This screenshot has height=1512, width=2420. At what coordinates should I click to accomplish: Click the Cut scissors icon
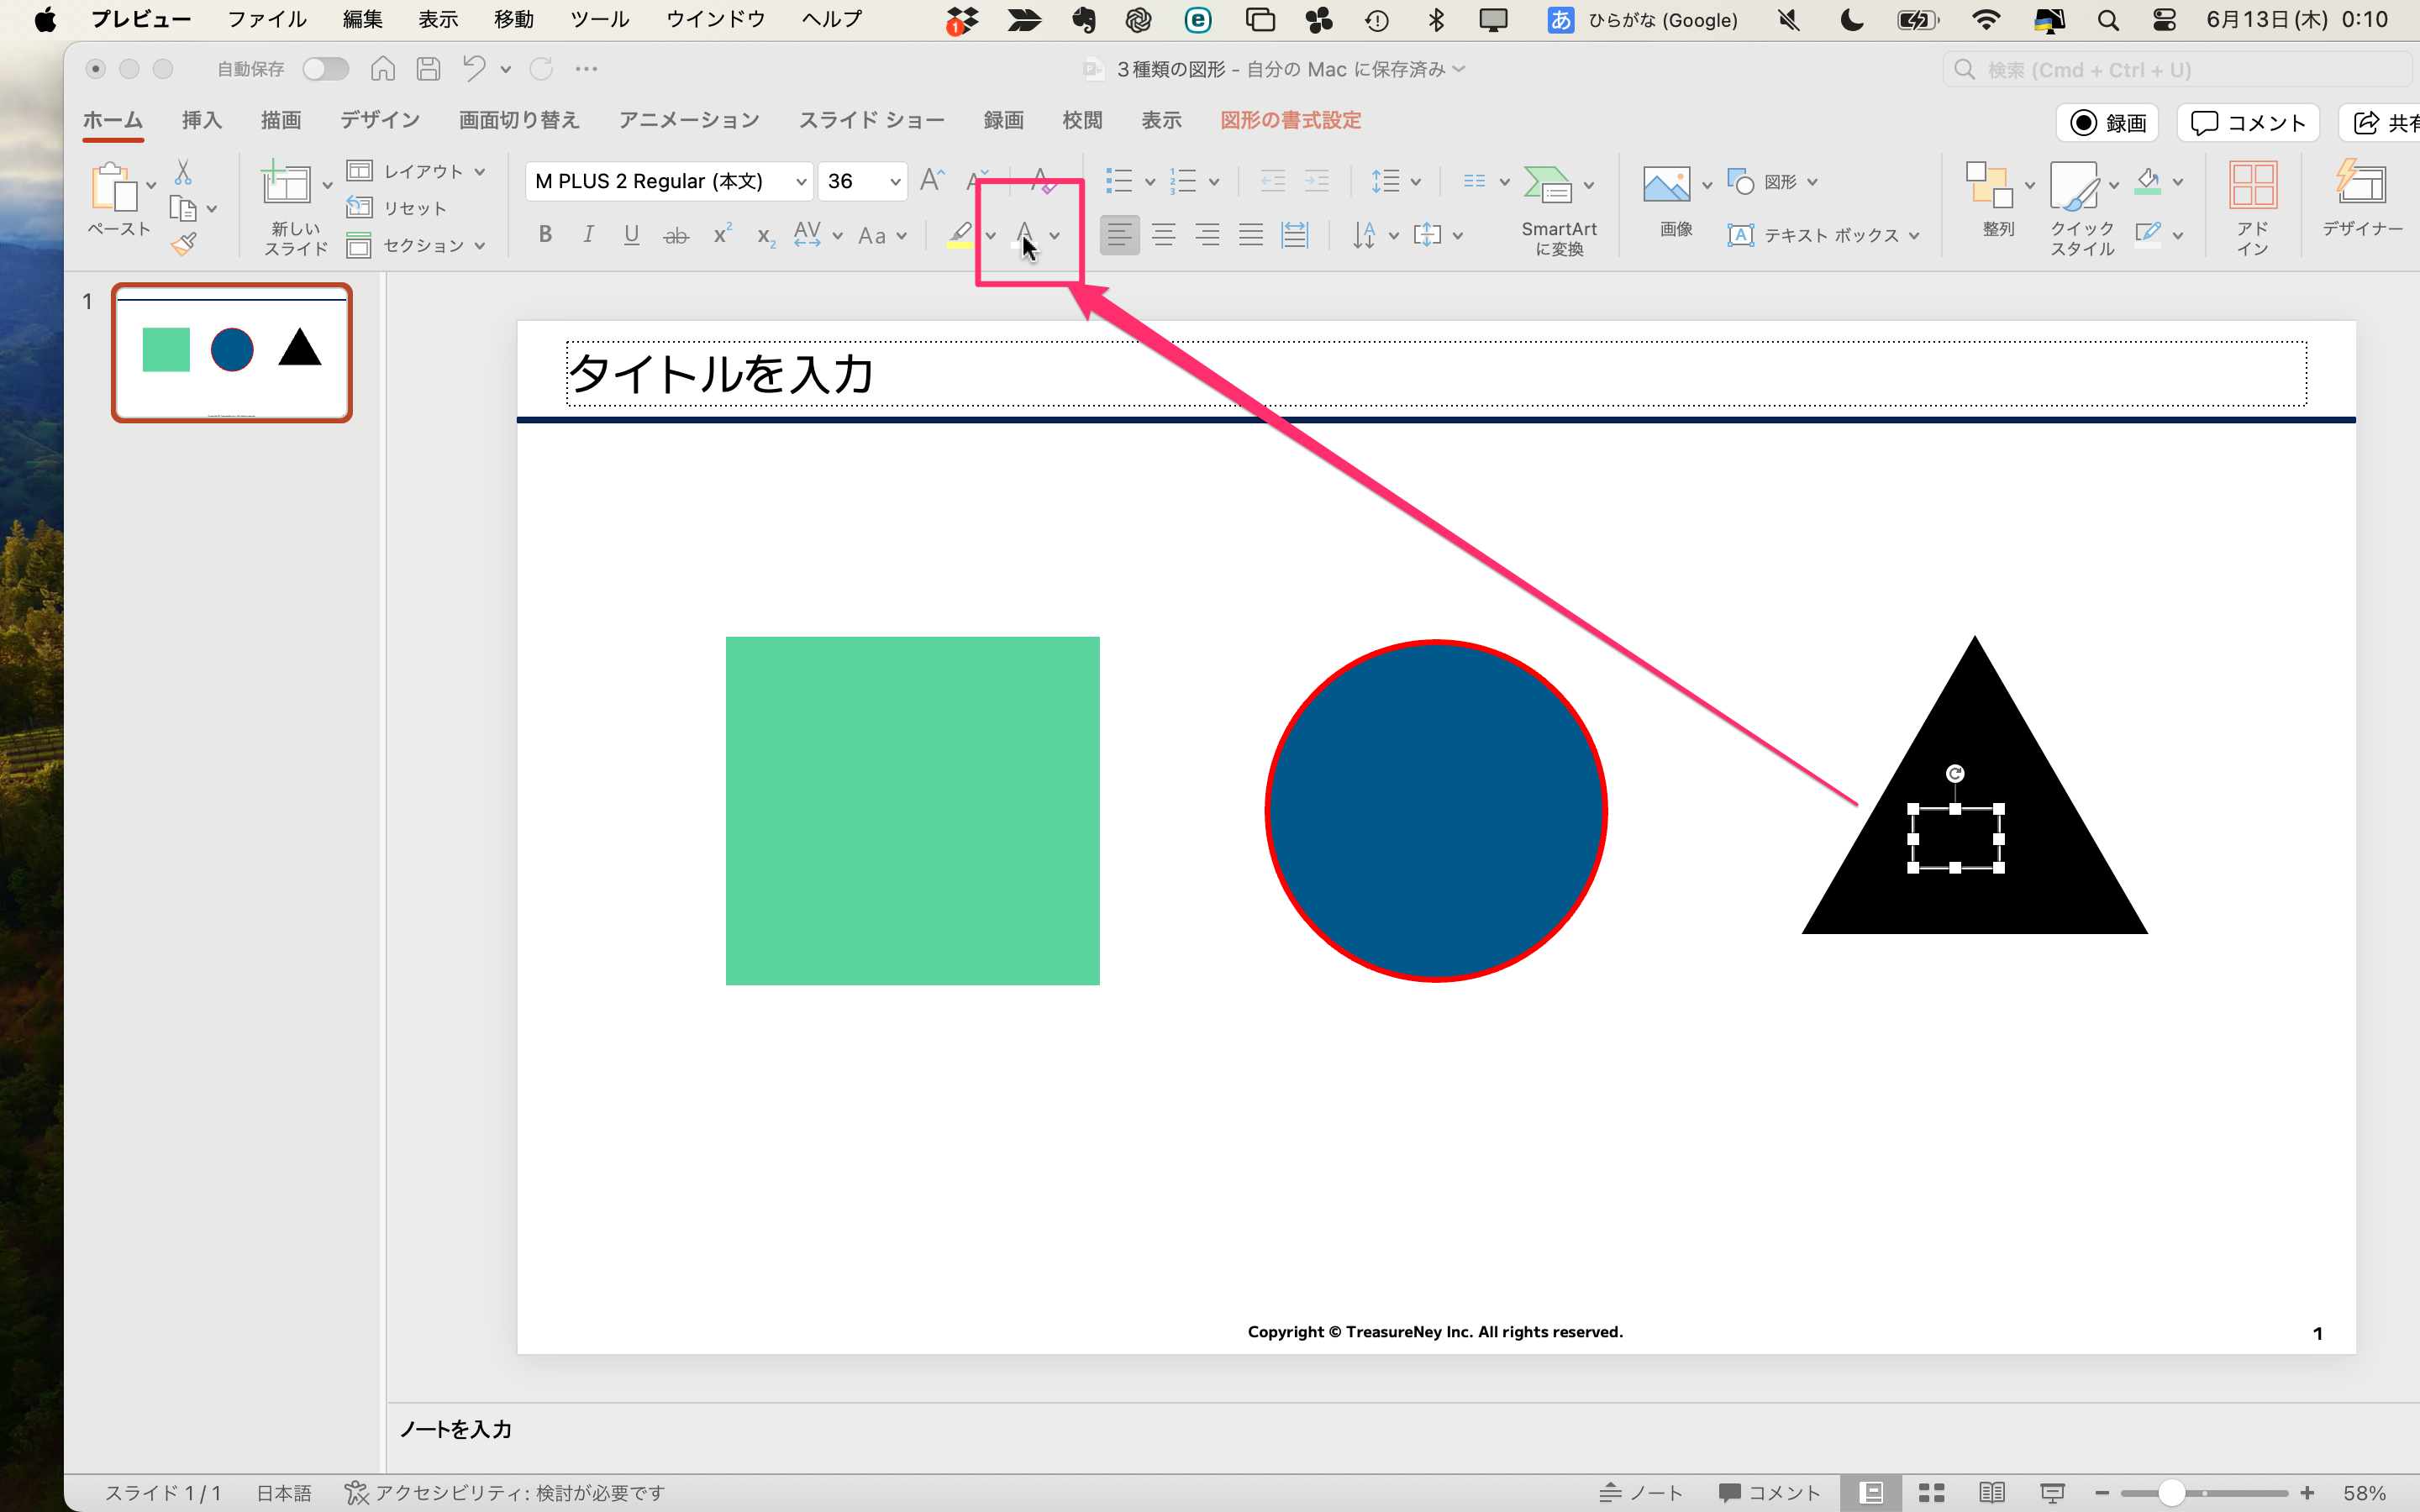(x=183, y=172)
